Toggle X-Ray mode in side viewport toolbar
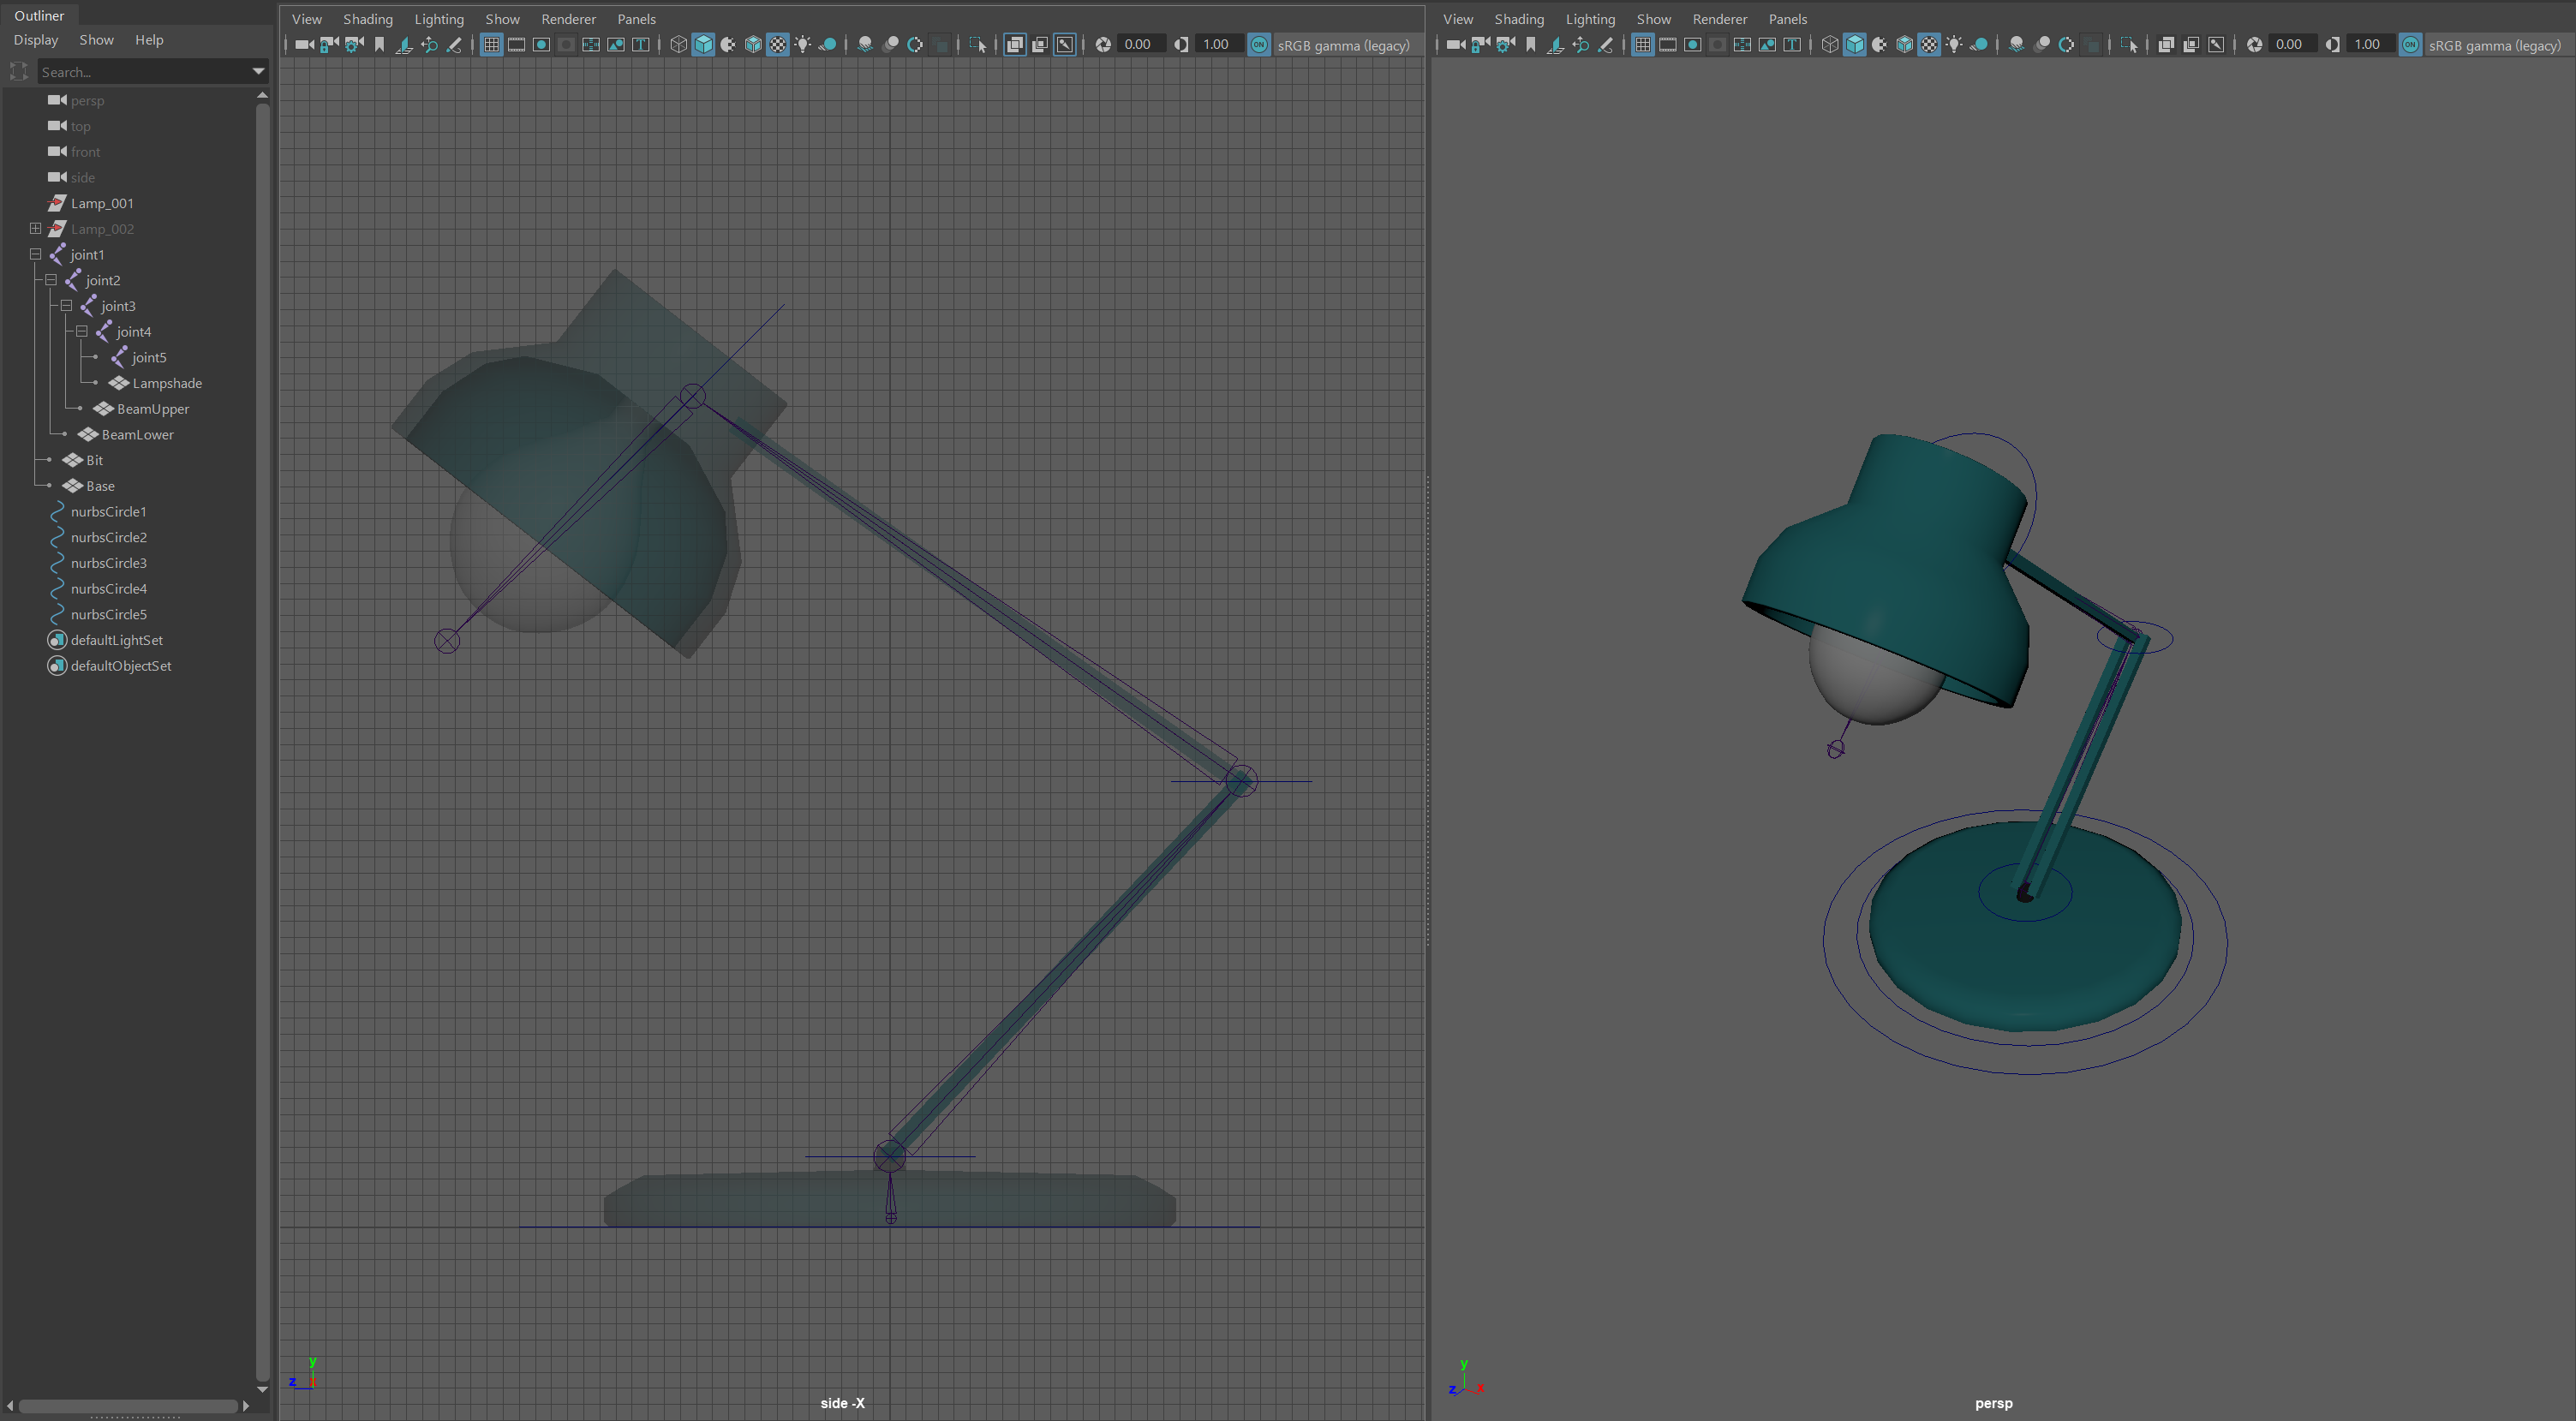This screenshot has width=2576, height=1421. pyautogui.click(x=1015, y=45)
